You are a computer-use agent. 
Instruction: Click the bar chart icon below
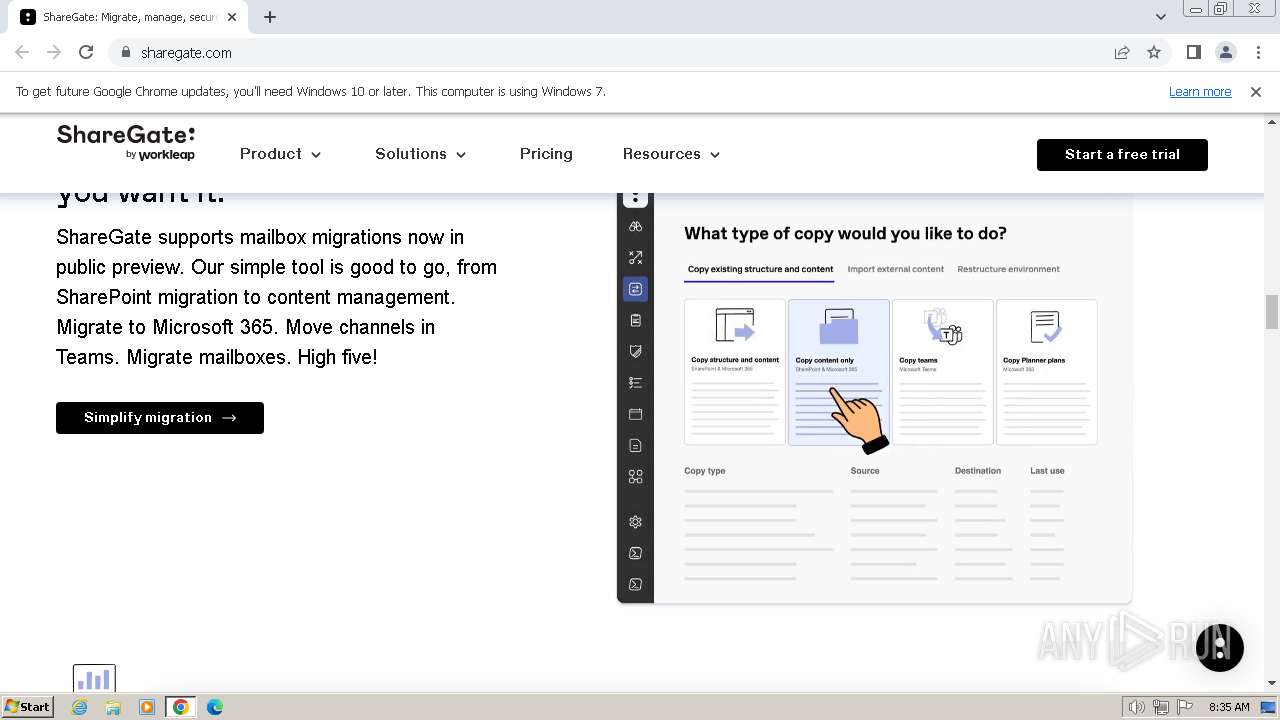(x=94, y=679)
